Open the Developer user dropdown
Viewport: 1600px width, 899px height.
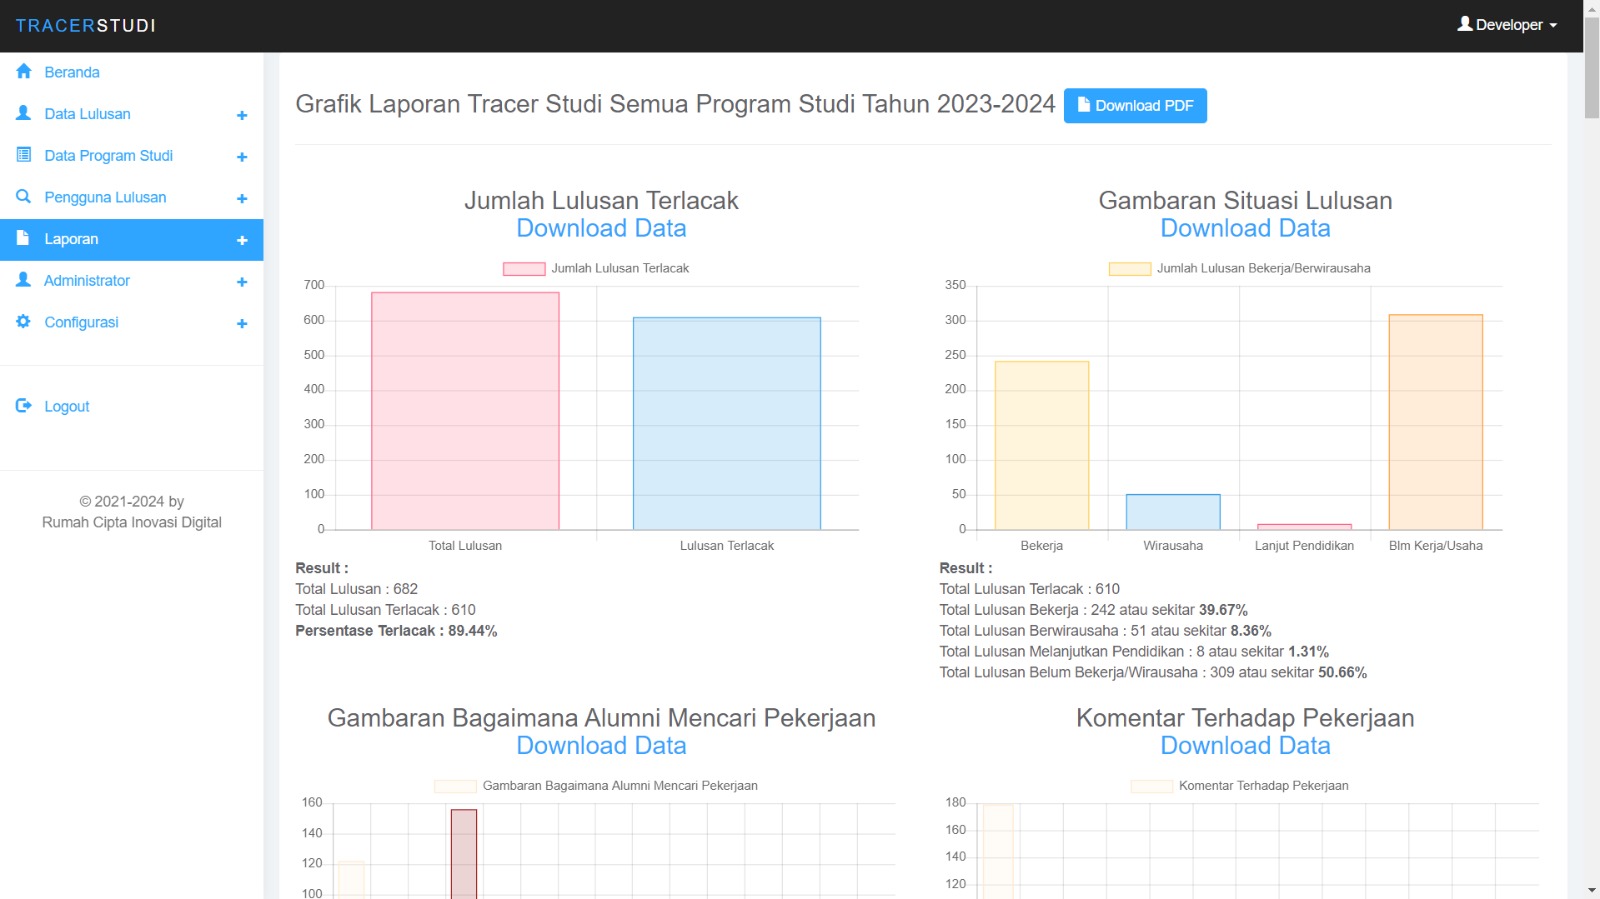(1507, 25)
